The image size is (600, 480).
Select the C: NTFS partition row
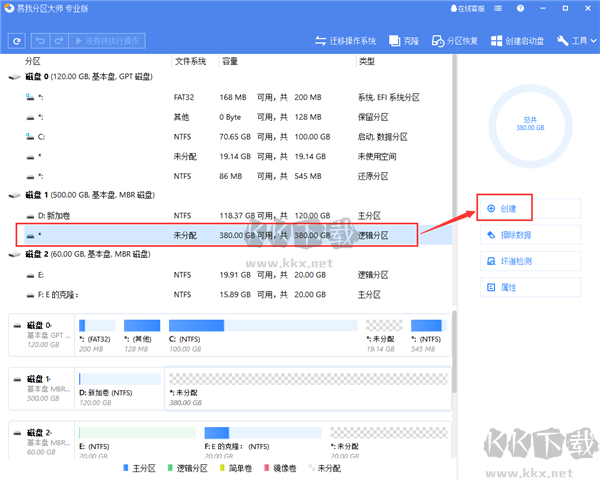click(x=237, y=137)
